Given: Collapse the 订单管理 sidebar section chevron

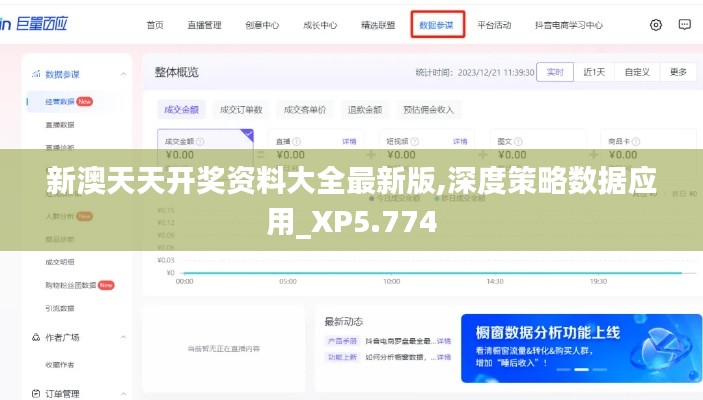Looking at the screenshot, I should click(123, 394).
